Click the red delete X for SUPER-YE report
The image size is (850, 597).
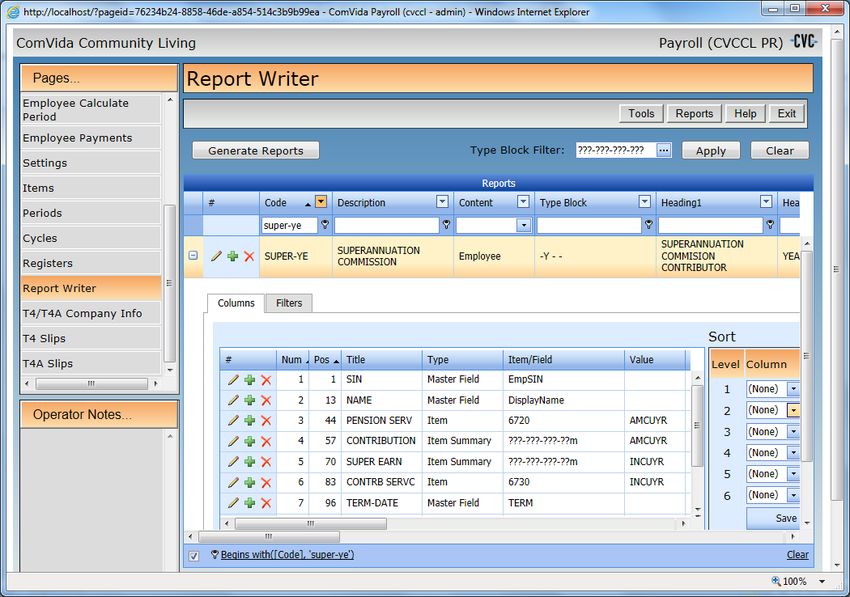pyautogui.click(x=249, y=257)
